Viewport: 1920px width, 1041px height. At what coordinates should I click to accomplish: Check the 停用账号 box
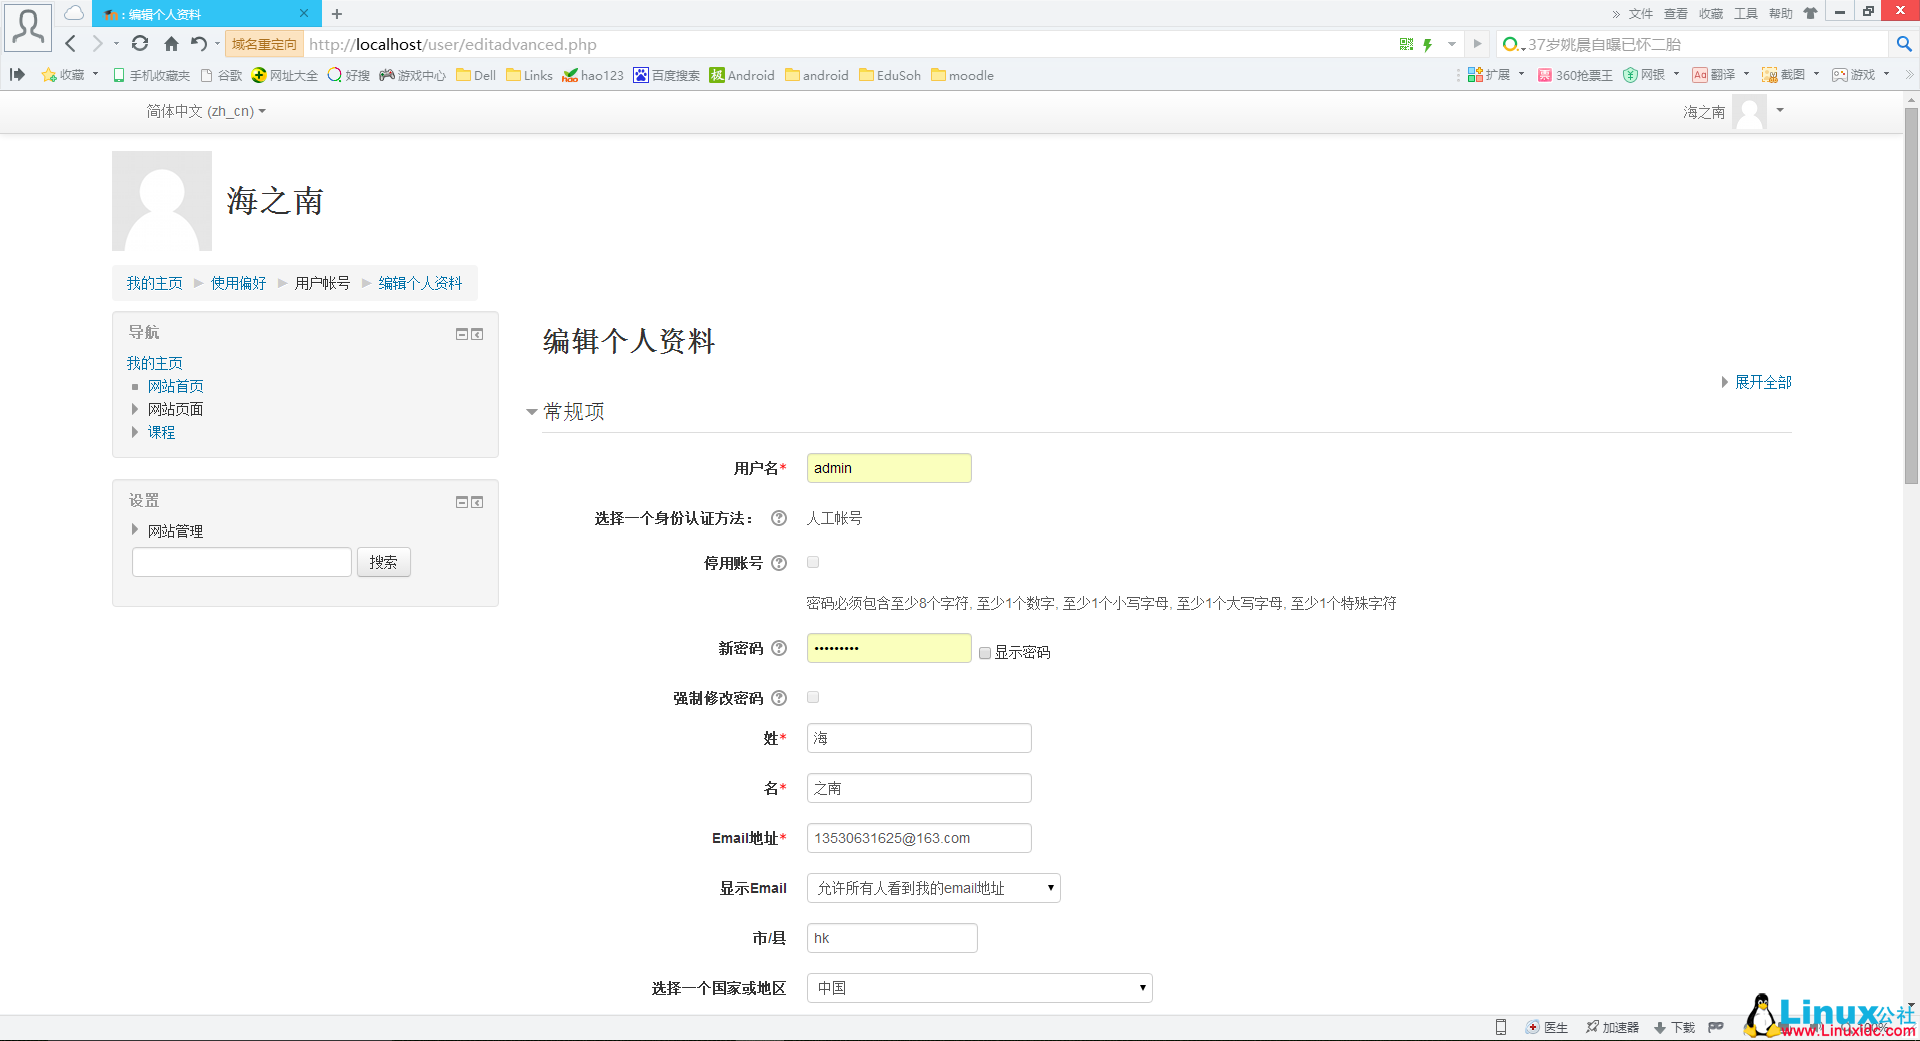[813, 562]
